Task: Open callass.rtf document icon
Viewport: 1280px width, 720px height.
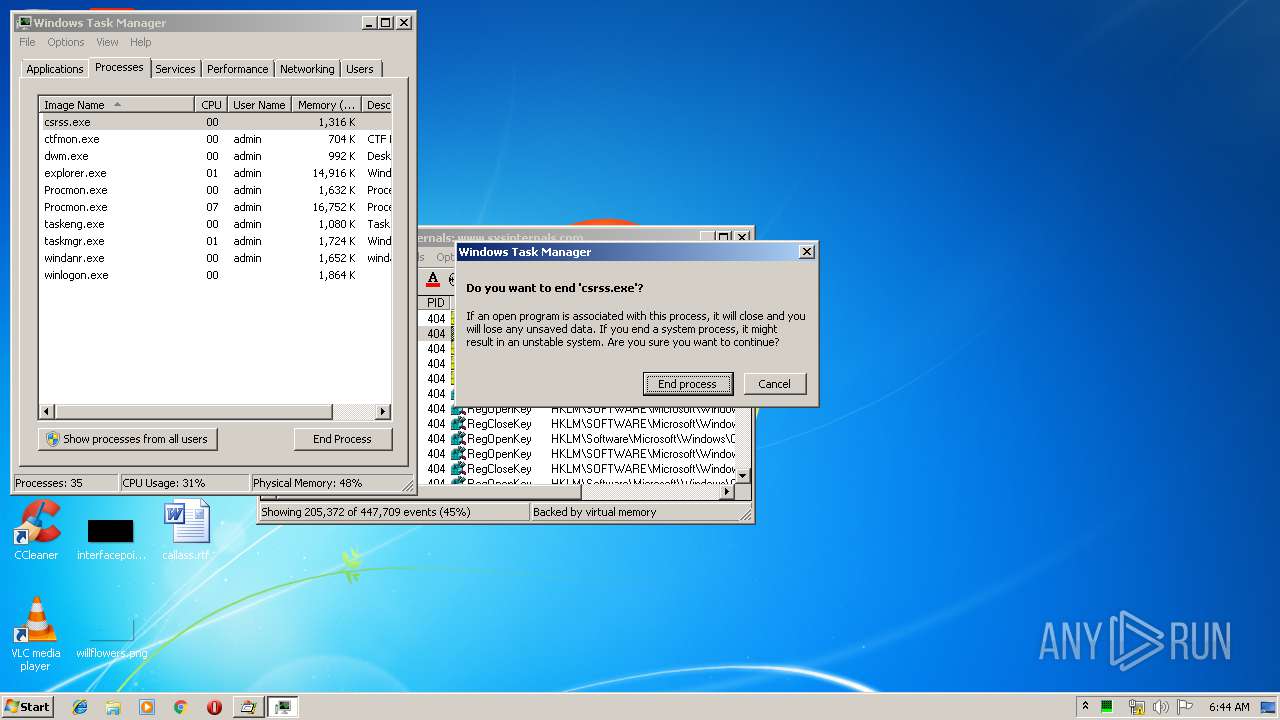Action: pyautogui.click(x=187, y=530)
